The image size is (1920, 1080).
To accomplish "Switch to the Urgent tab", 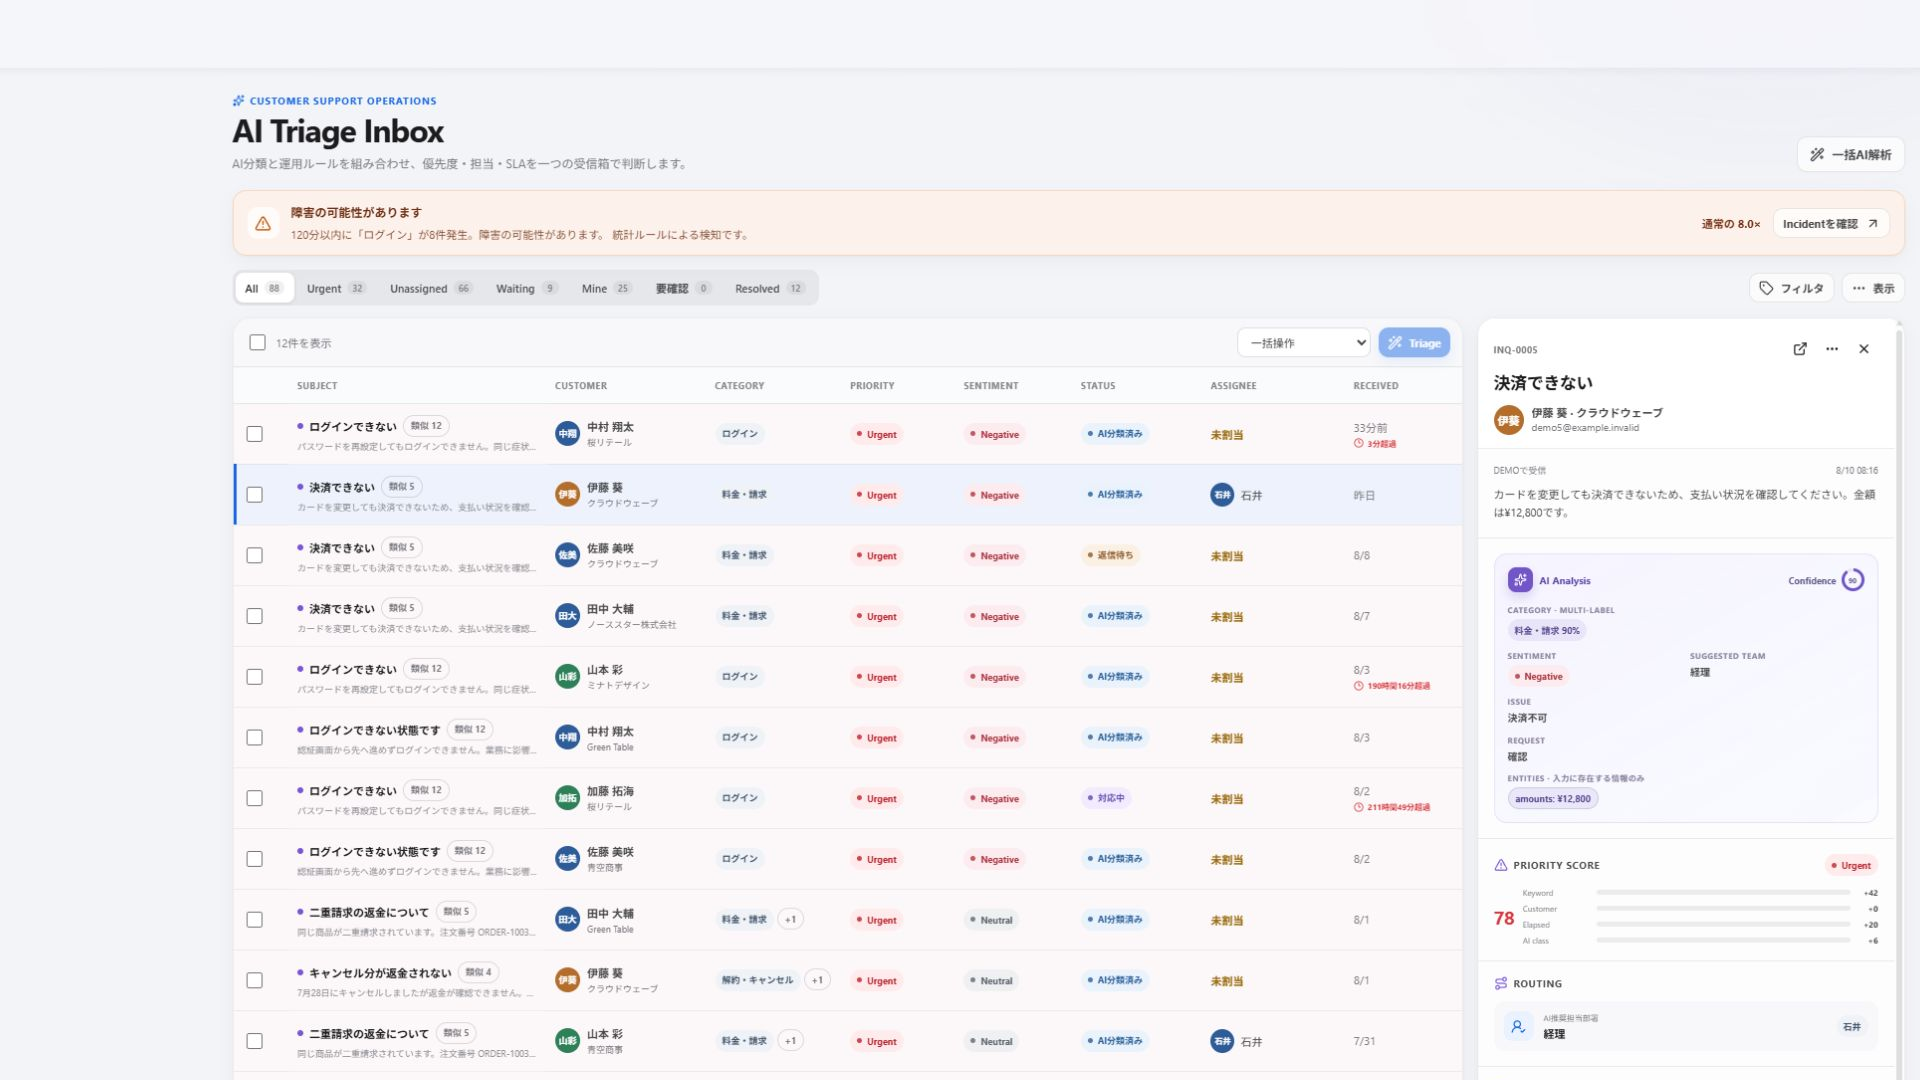I will pyautogui.click(x=336, y=288).
